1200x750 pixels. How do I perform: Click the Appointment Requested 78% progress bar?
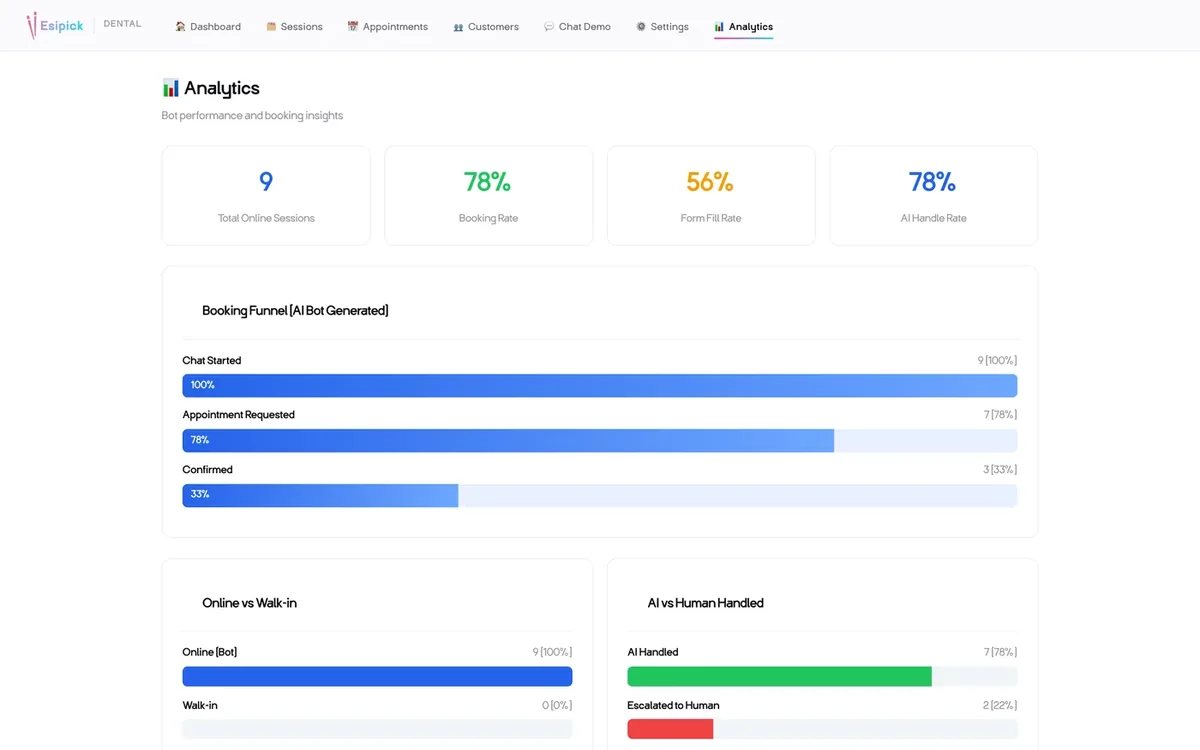pos(600,440)
